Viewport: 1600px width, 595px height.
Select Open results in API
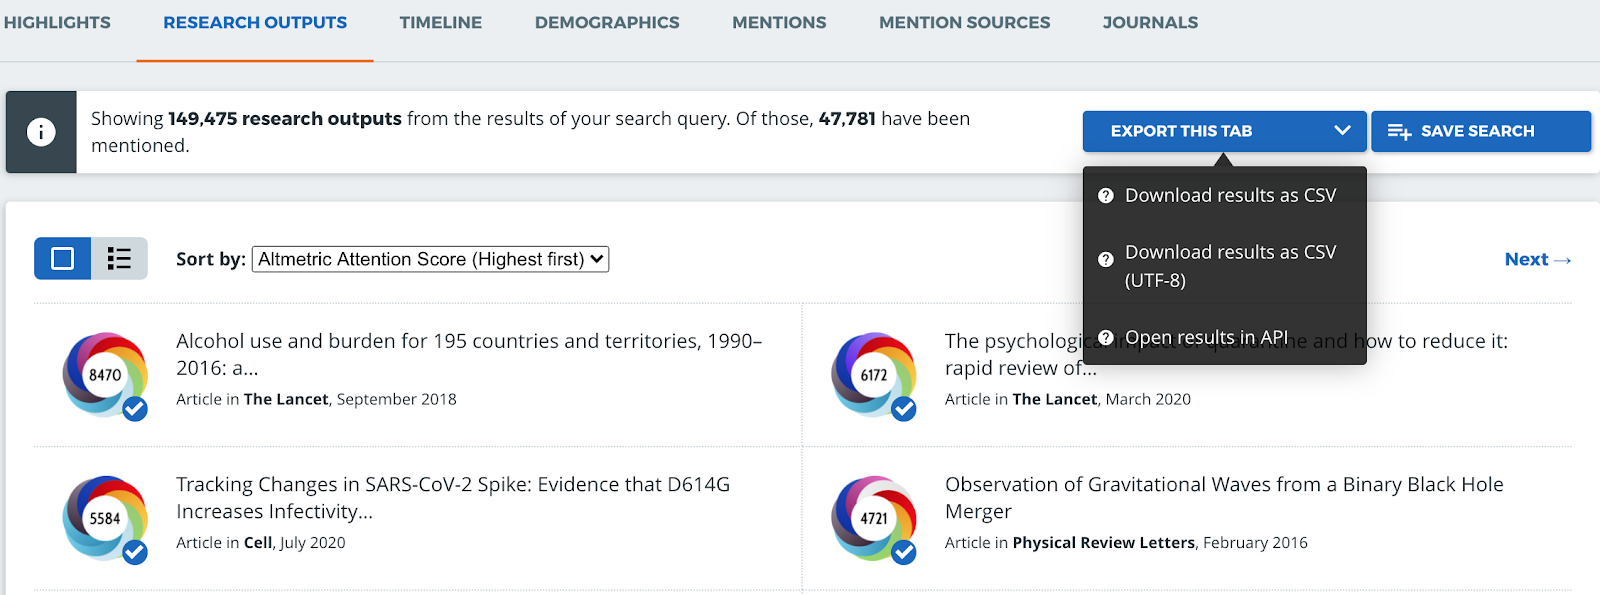[1206, 338]
